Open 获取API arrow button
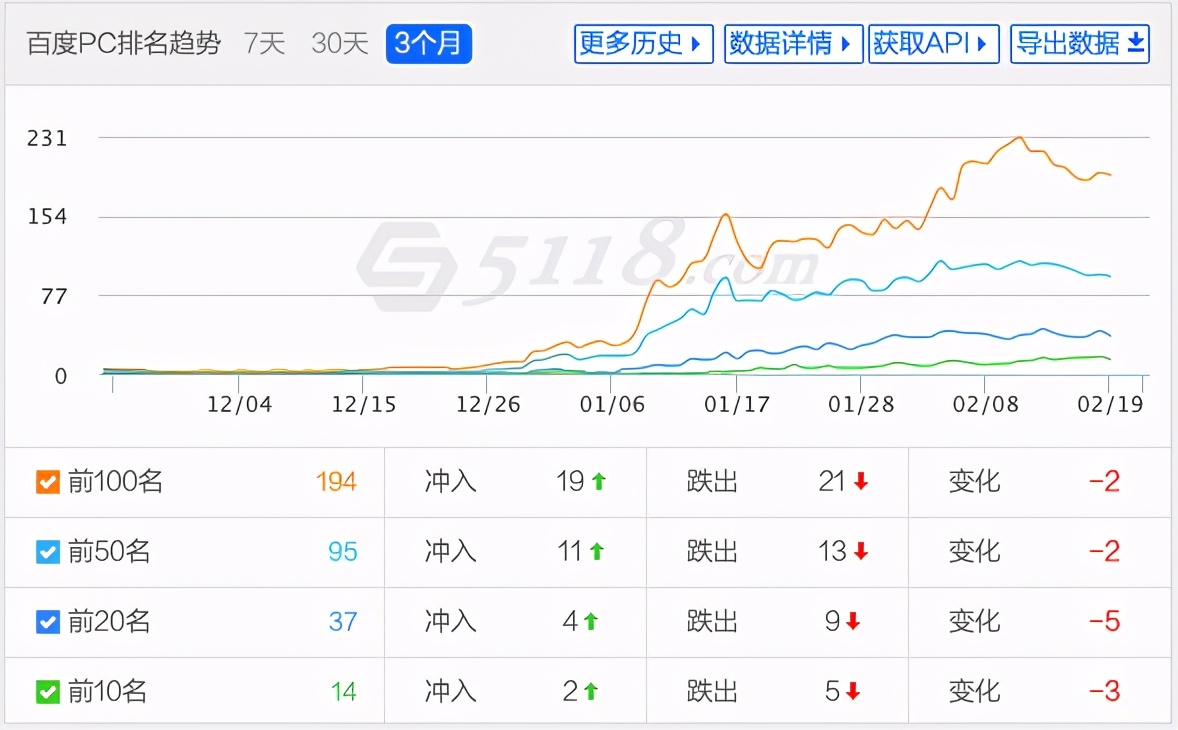This screenshot has height=730, width=1178. click(933, 44)
